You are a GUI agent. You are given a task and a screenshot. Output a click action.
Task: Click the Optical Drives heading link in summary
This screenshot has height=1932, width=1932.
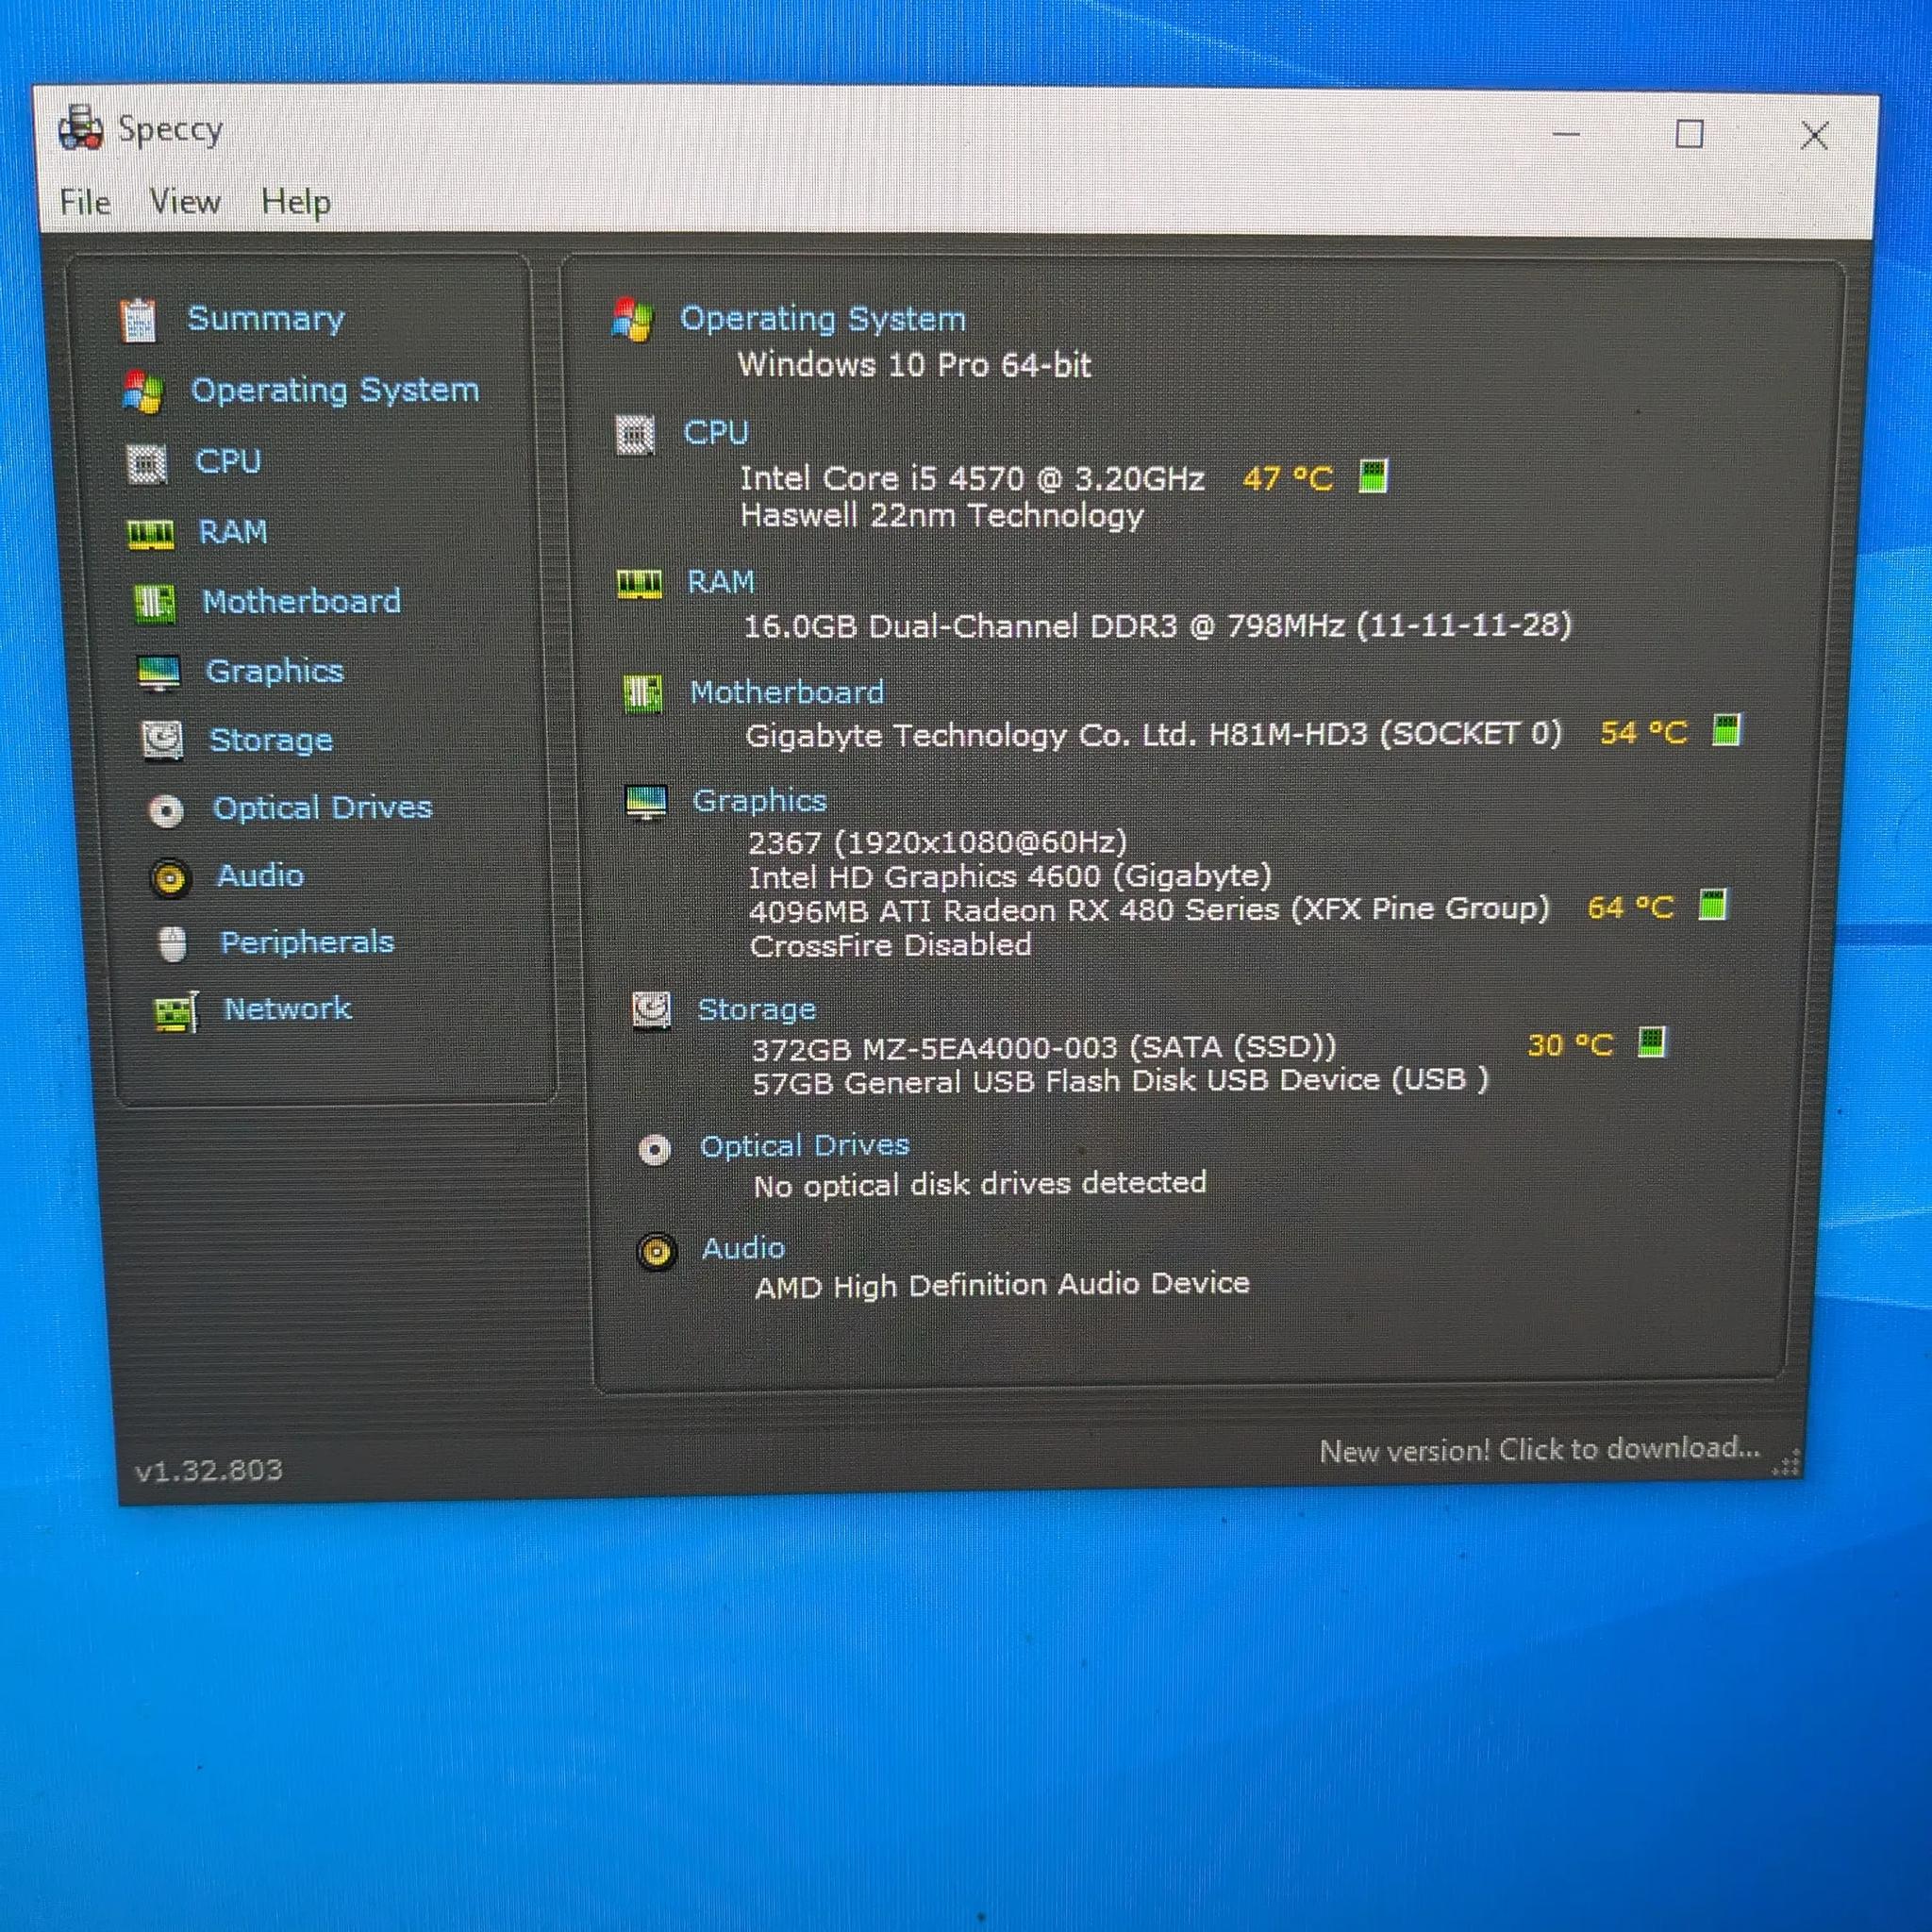(x=805, y=1146)
